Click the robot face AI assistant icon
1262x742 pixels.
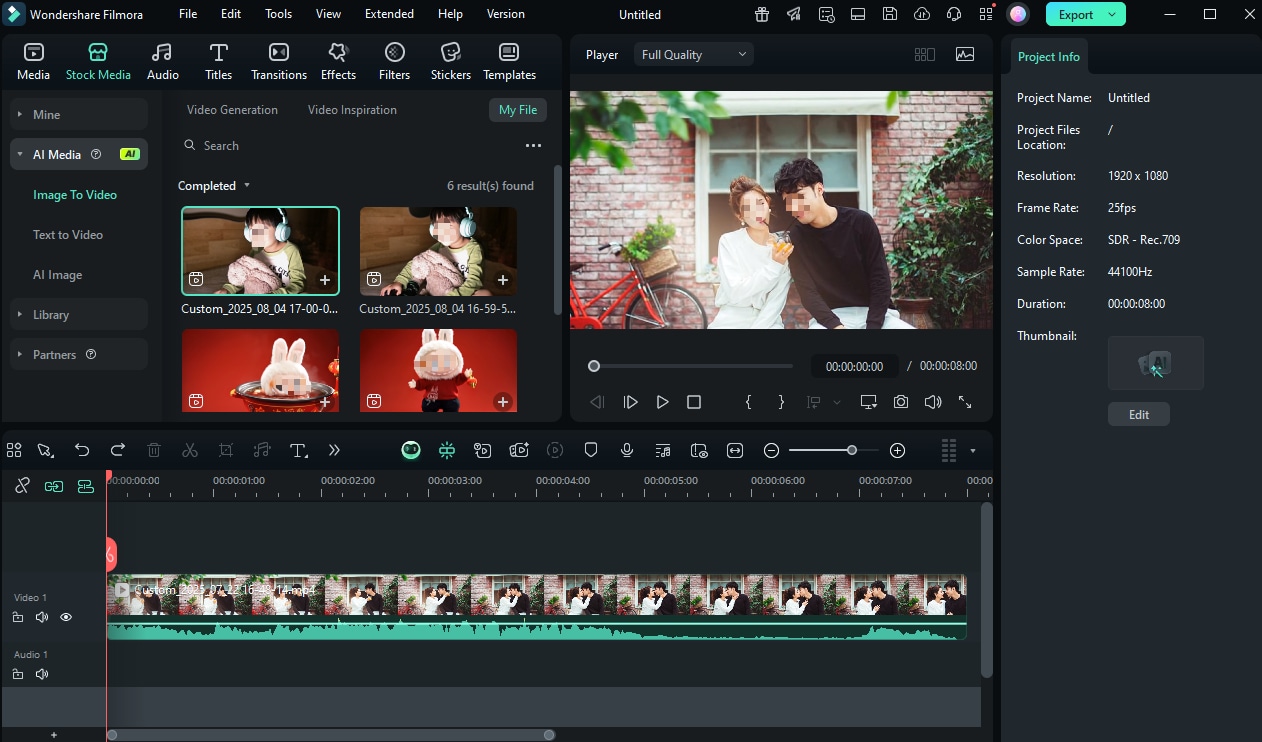coord(411,451)
